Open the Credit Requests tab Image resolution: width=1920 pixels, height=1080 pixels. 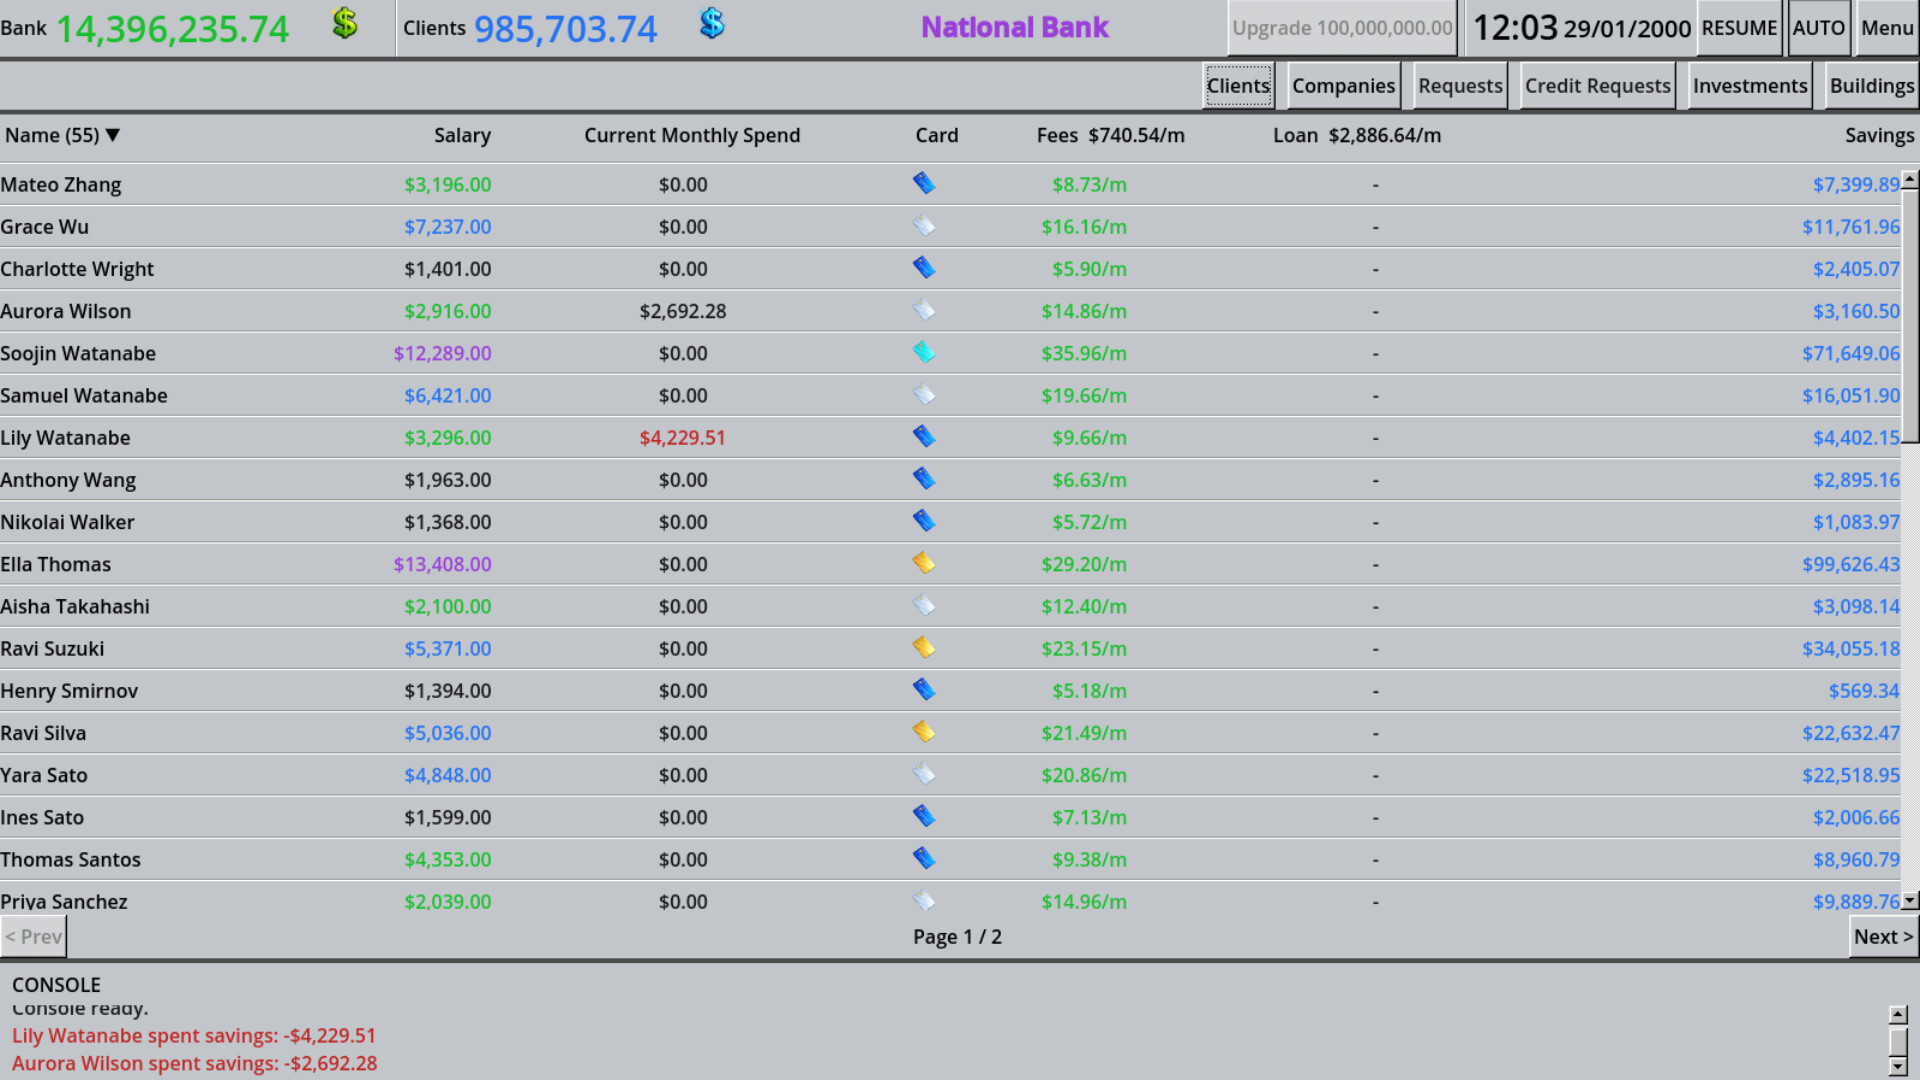(1596, 86)
